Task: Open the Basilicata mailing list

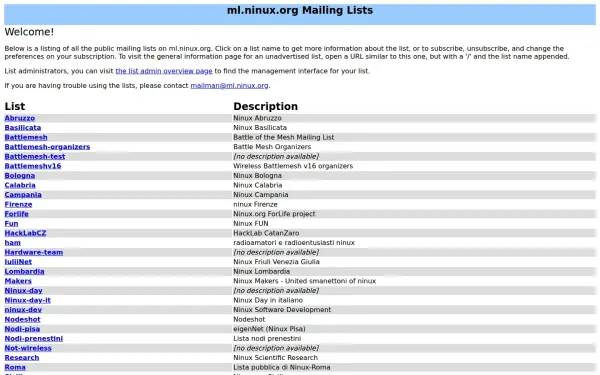Action: point(23,128)
